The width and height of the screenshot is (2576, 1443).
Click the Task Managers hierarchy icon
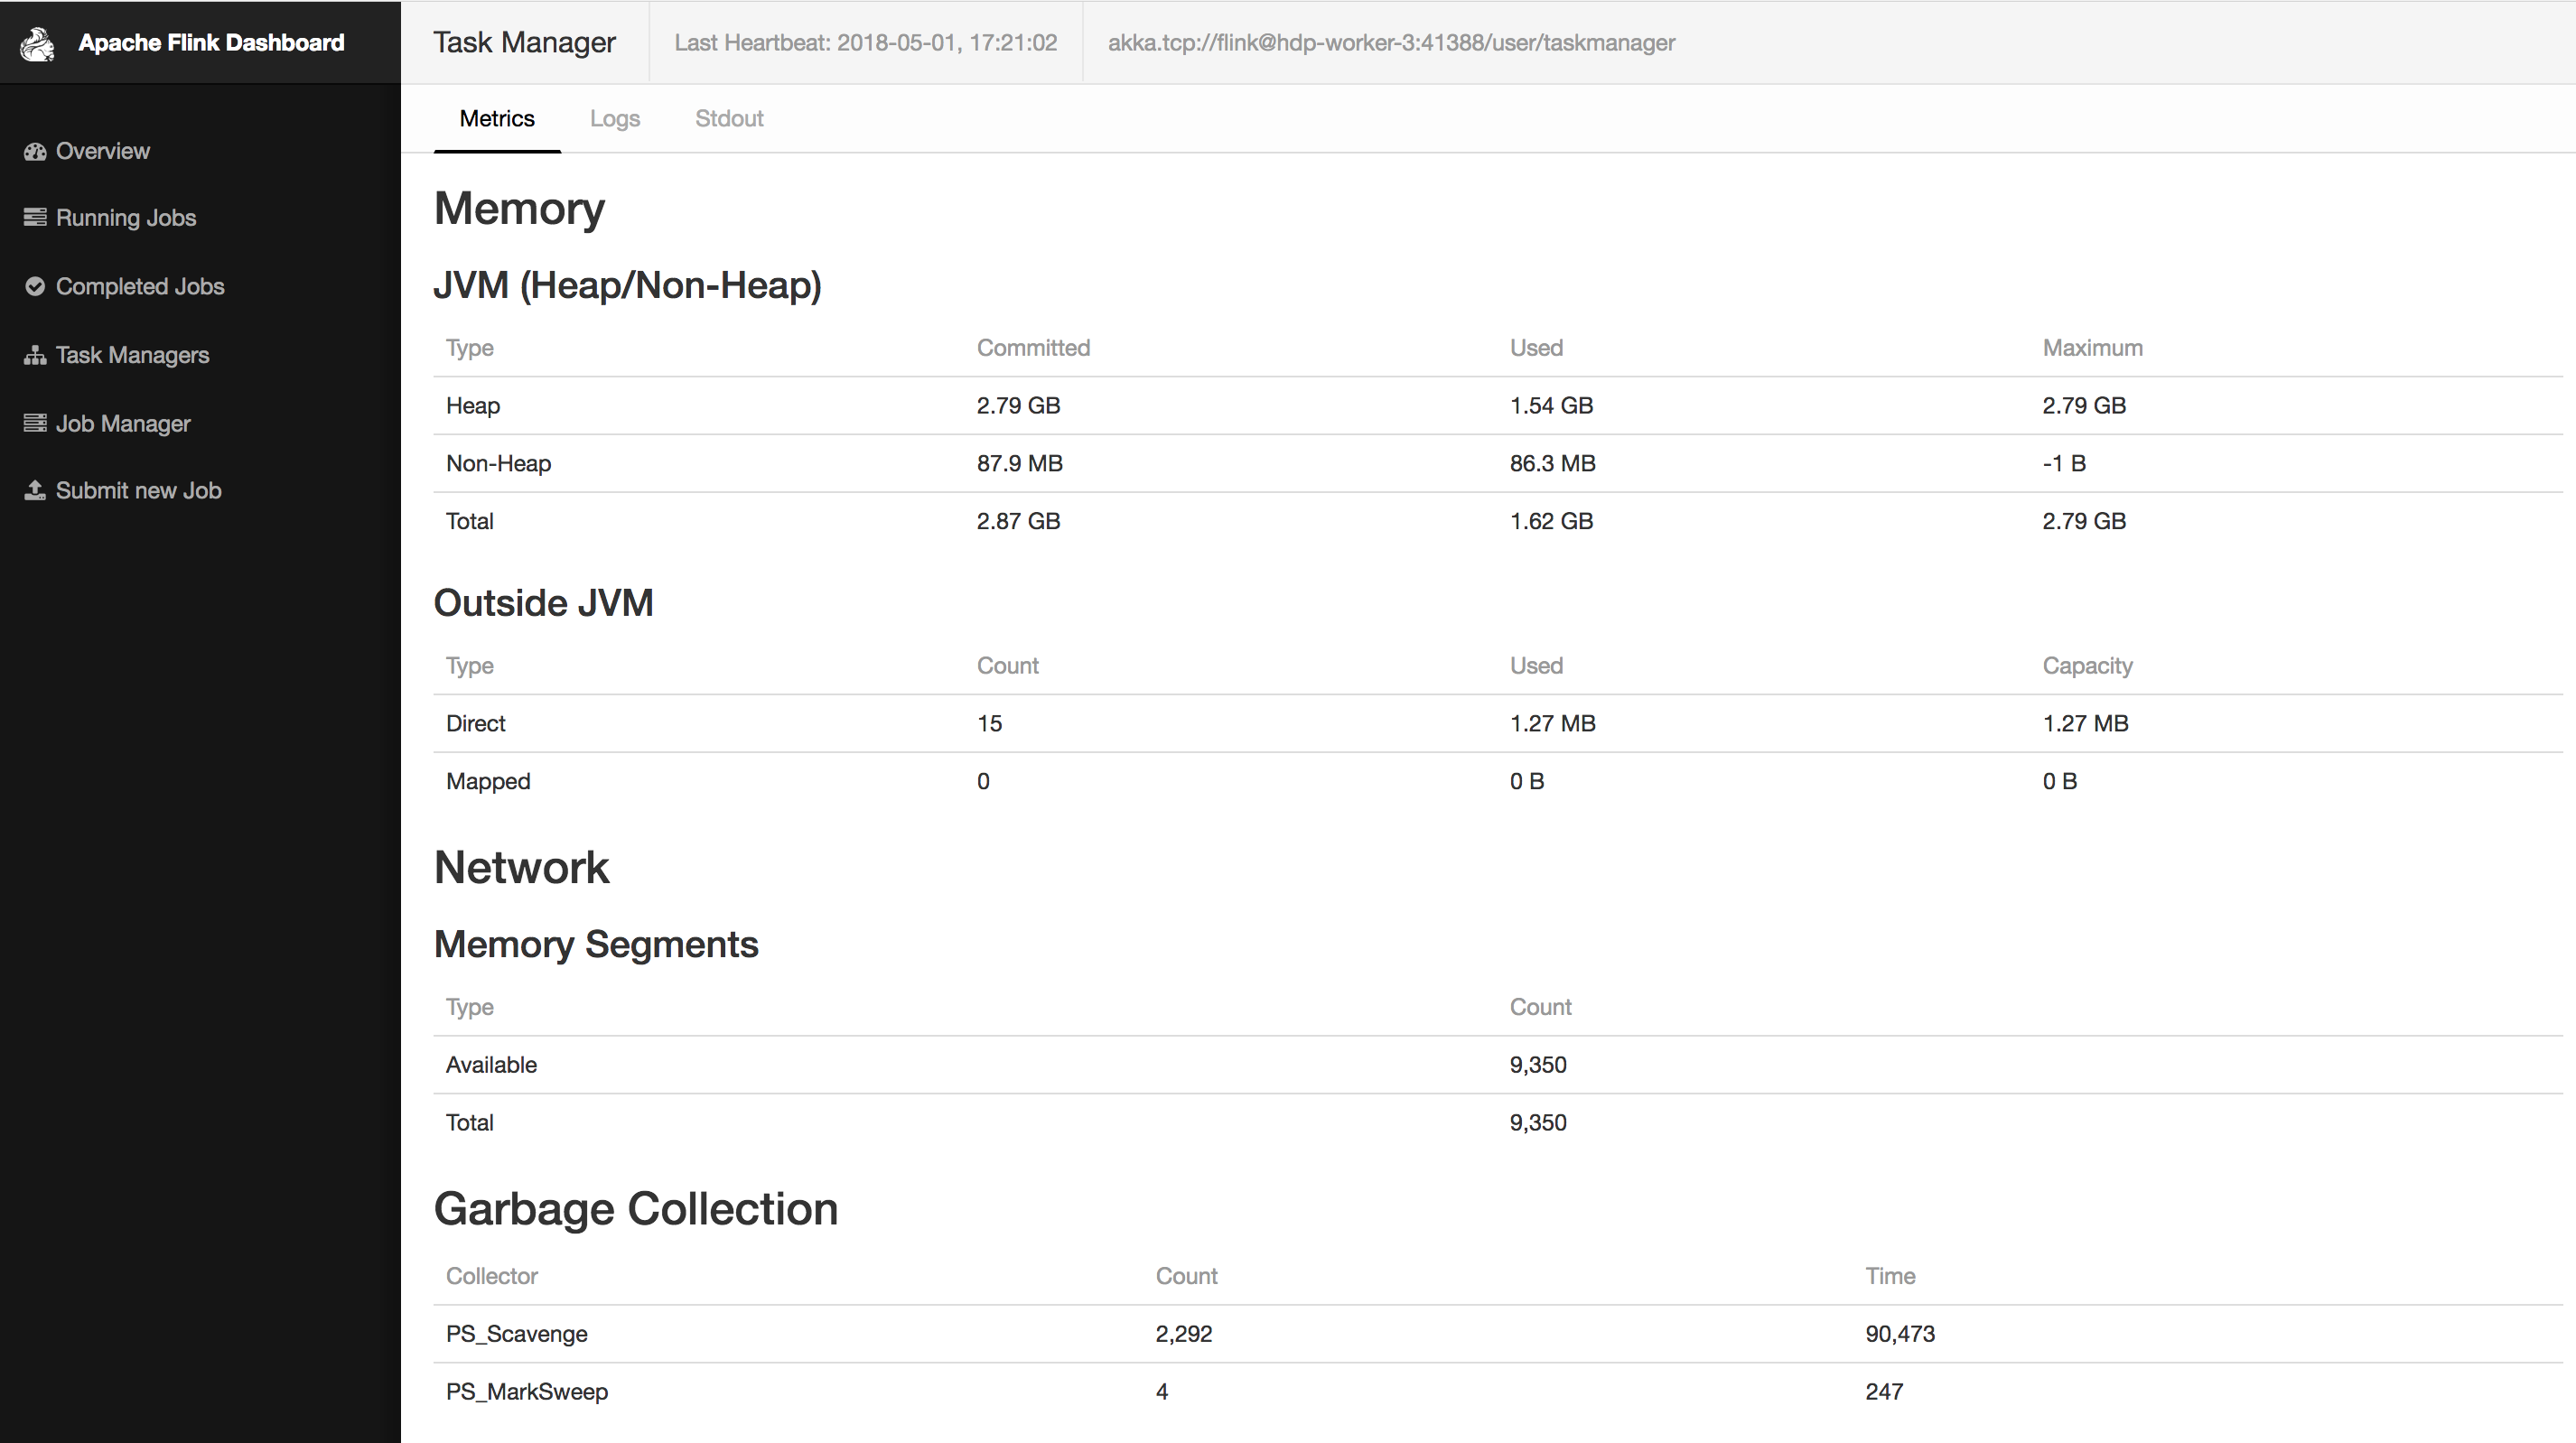pos(35,356)
